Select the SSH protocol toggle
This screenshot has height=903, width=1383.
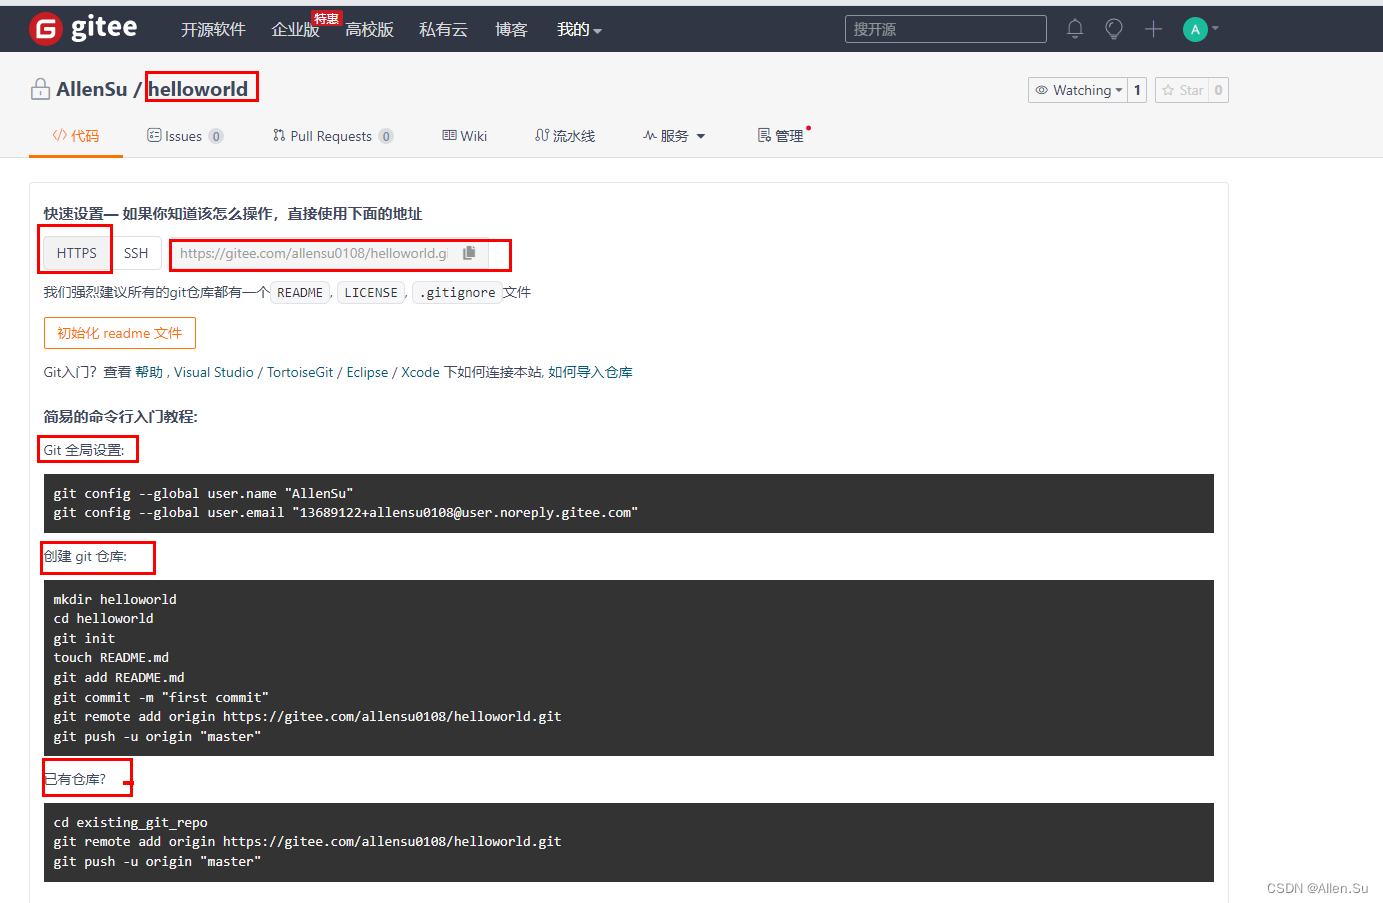(136, 253)
